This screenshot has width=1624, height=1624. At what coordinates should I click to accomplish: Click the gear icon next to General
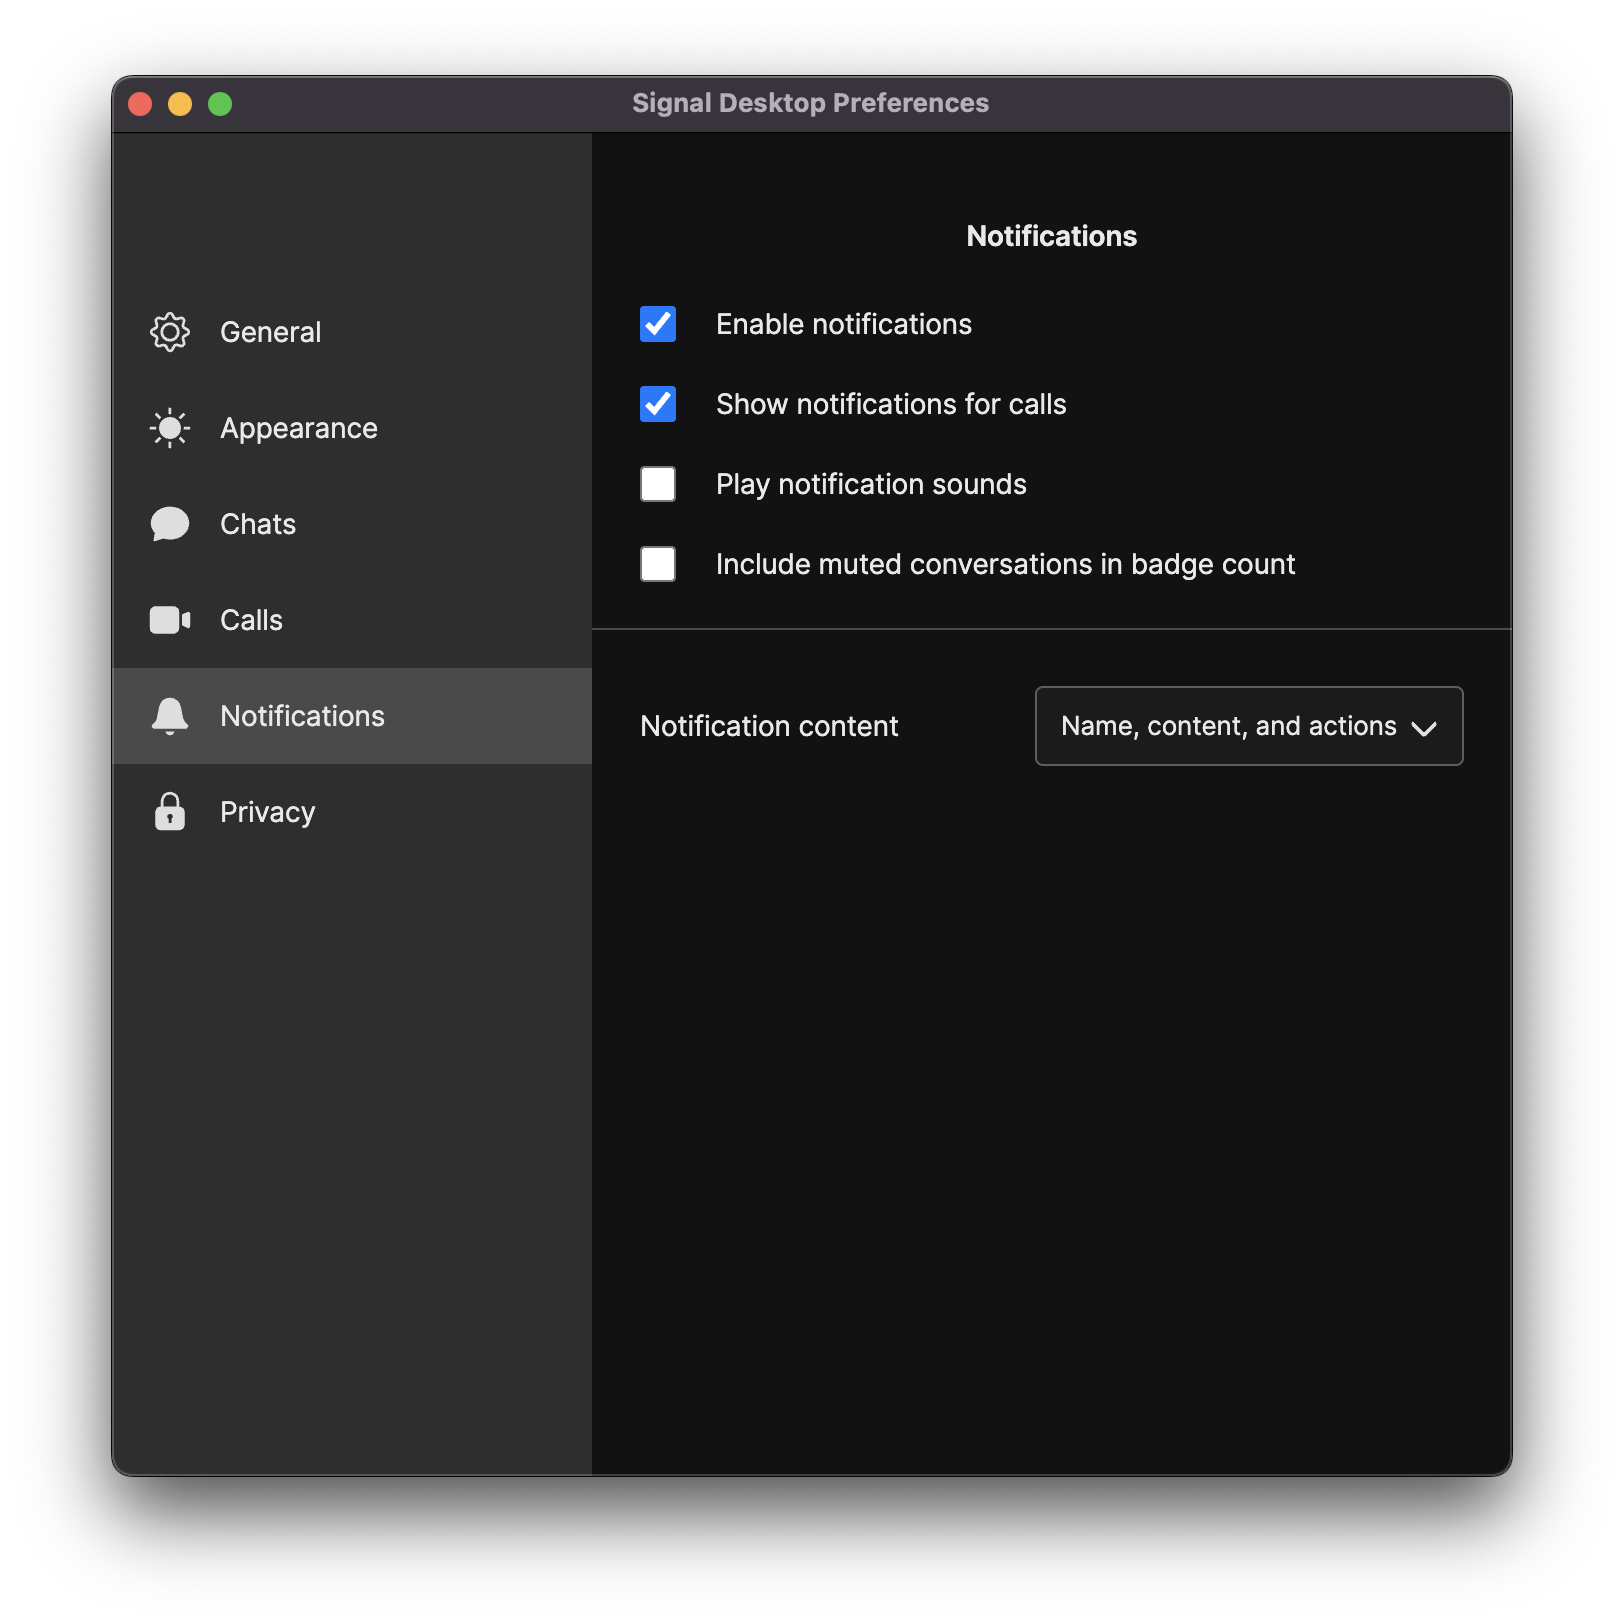170,331
